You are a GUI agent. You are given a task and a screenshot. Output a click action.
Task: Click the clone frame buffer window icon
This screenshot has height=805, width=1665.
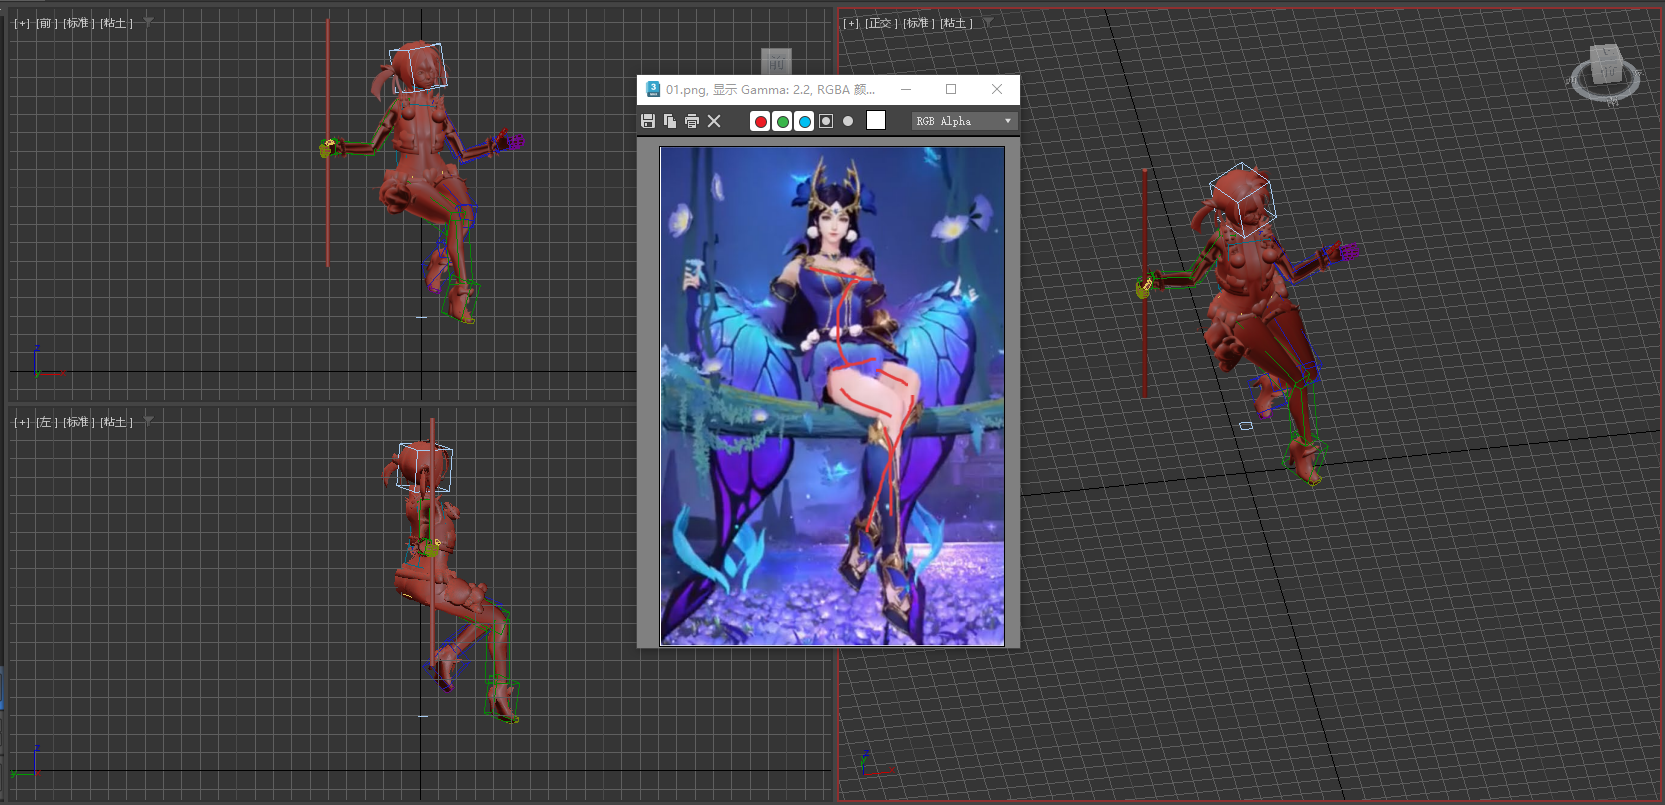(670, 121)
